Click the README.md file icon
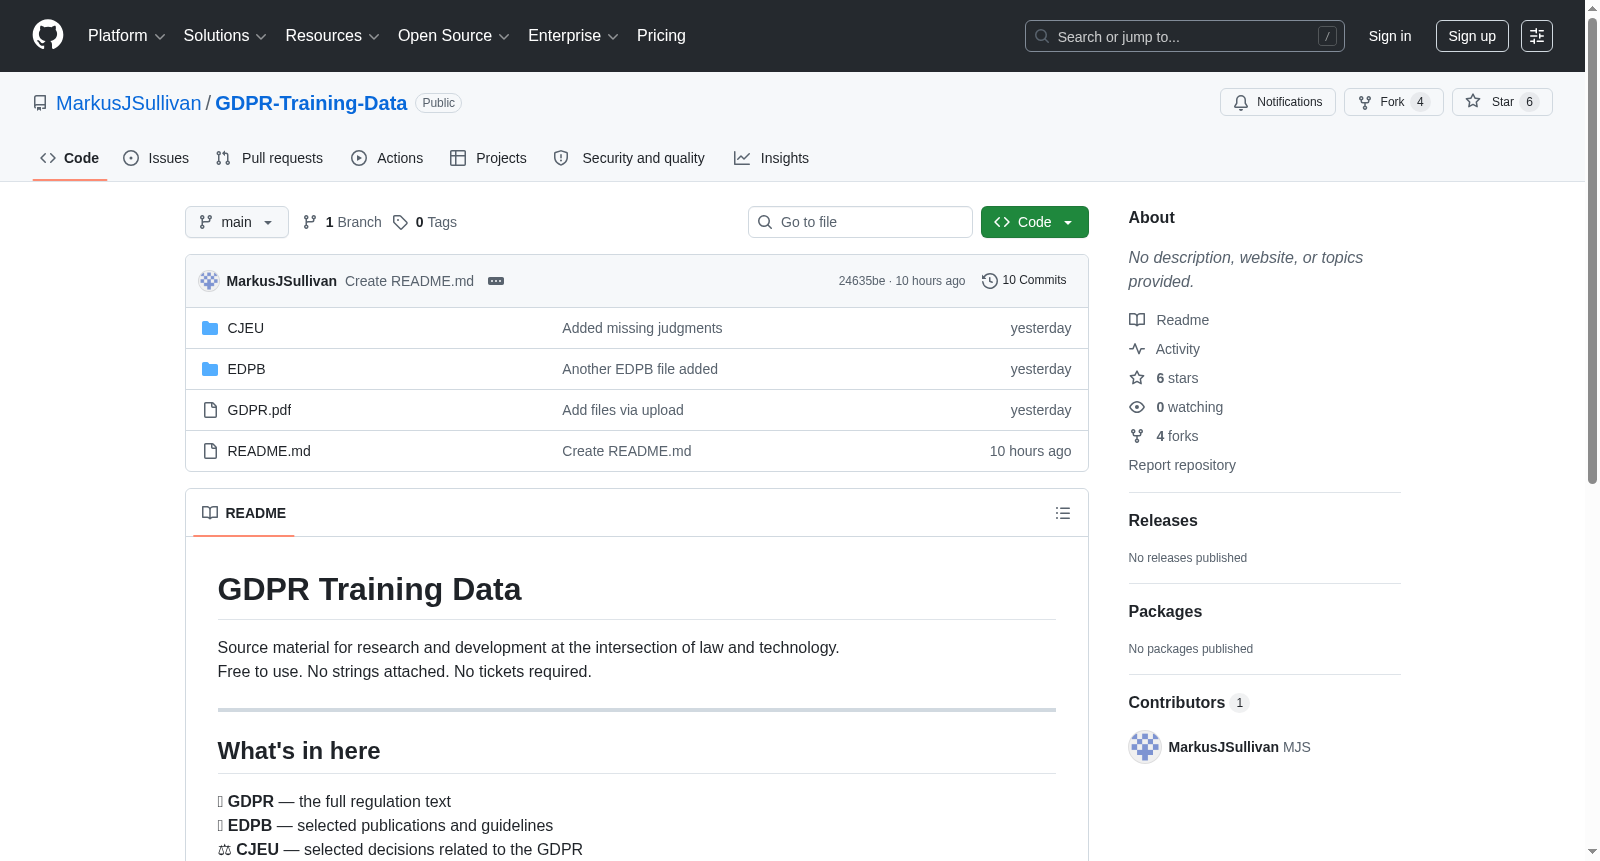This screenshot has height=861, width=1600. (x=210, y=451)
